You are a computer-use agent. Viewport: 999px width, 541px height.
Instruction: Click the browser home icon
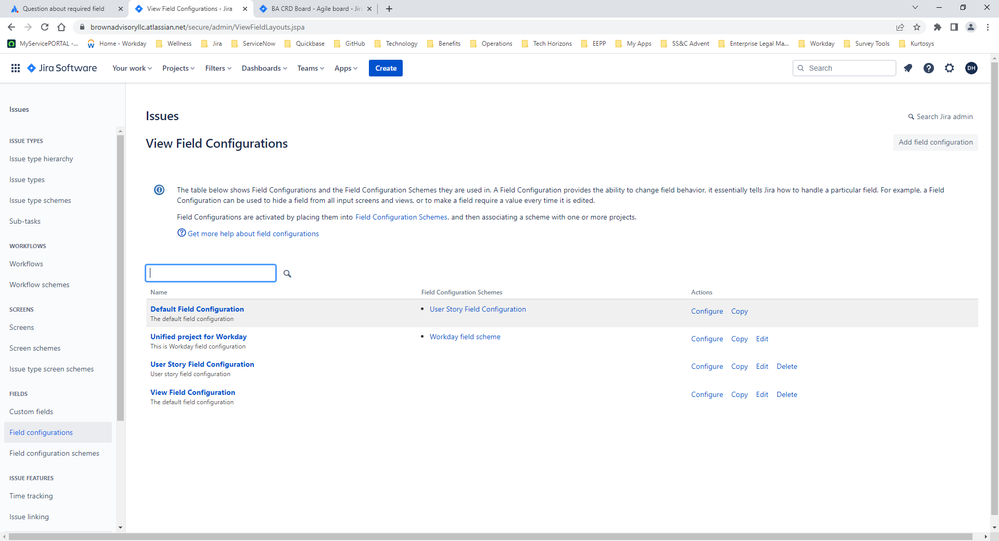tap(61, 27)
